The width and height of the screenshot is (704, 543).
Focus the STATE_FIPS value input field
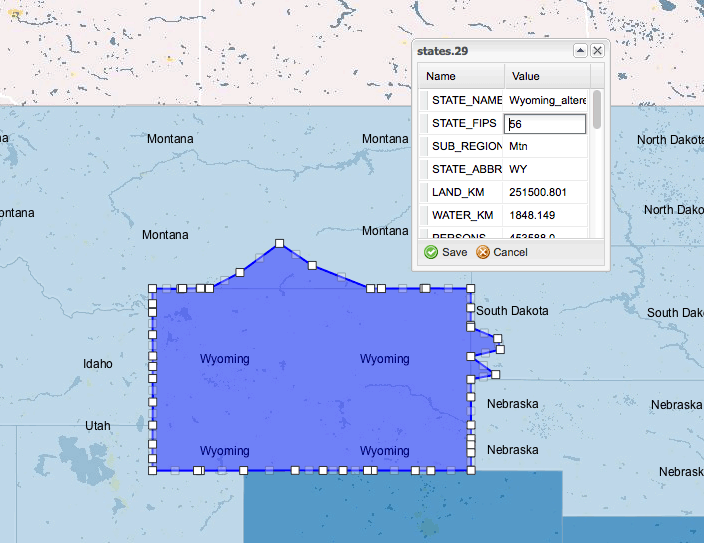point(546,124)
